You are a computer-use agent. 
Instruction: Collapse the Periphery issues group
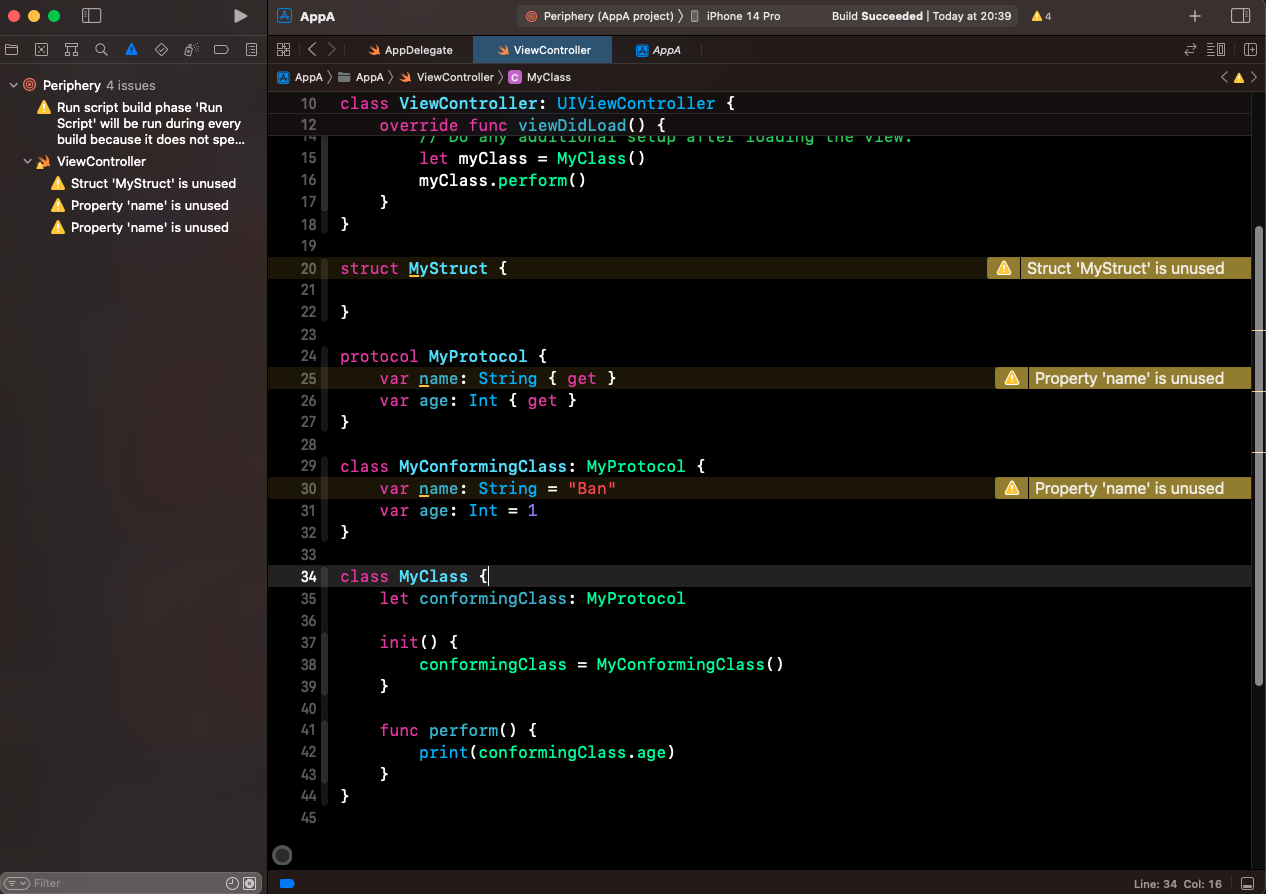(x=13, y=85)
